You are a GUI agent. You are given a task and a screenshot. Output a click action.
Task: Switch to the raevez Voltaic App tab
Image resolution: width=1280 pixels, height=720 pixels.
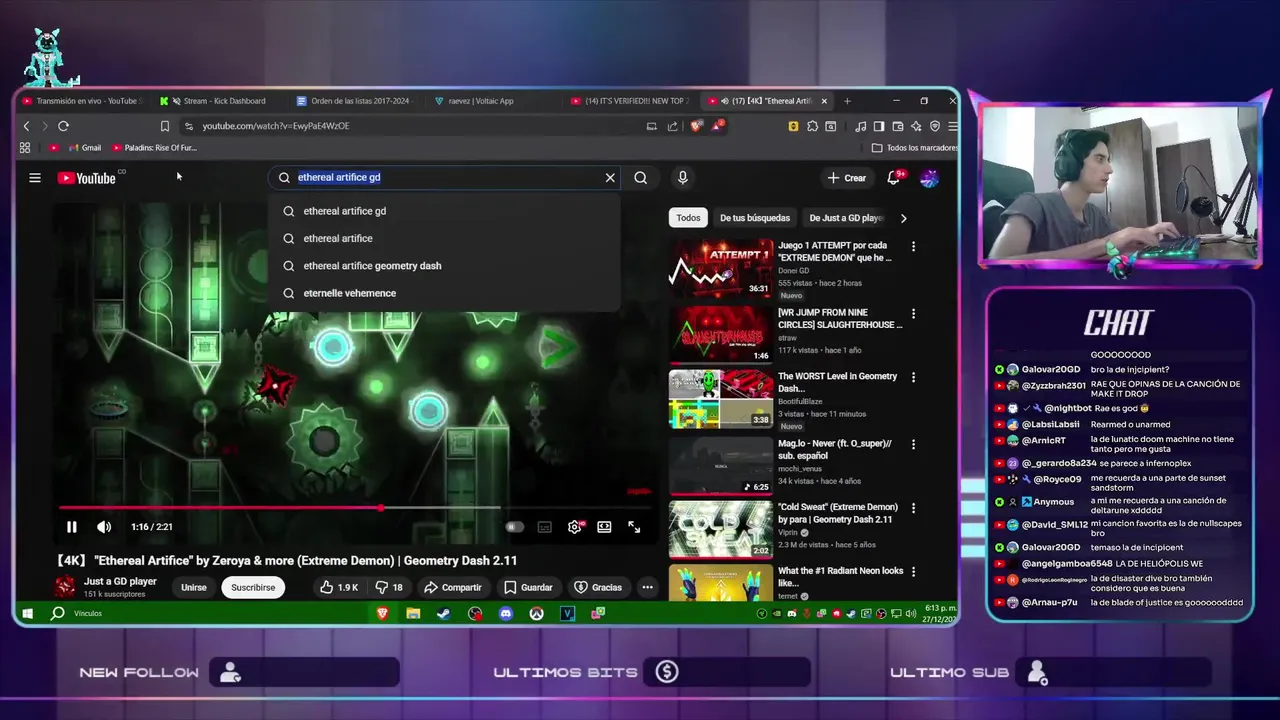tap(492, 101)
